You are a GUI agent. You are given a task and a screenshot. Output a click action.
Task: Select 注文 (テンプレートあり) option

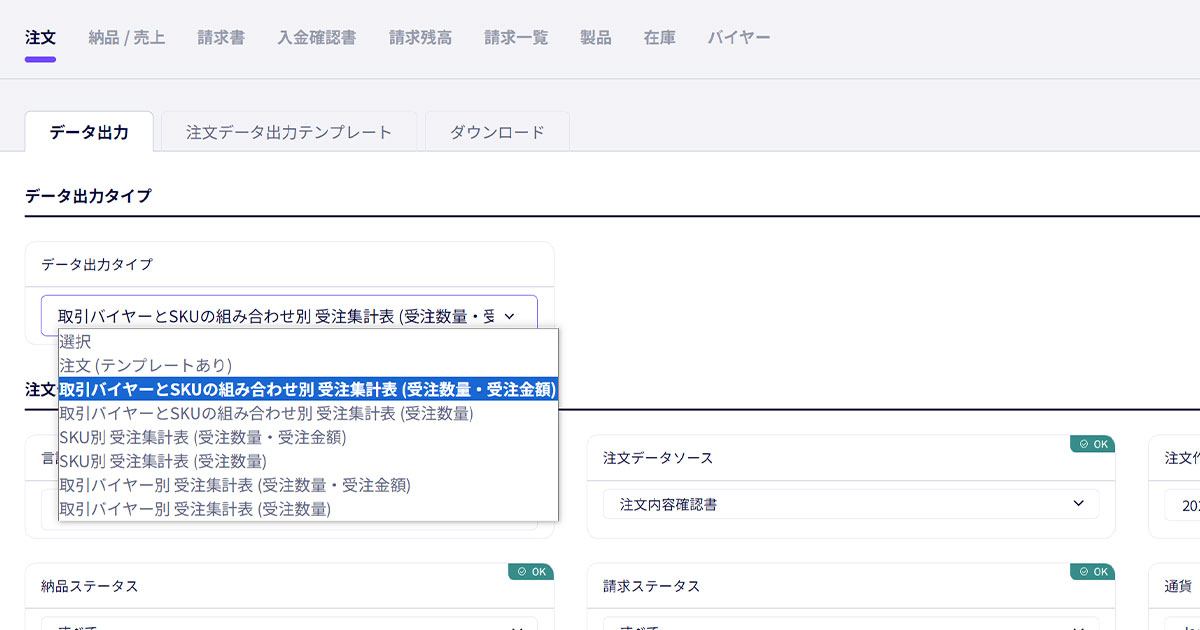(x=308, y=365)
